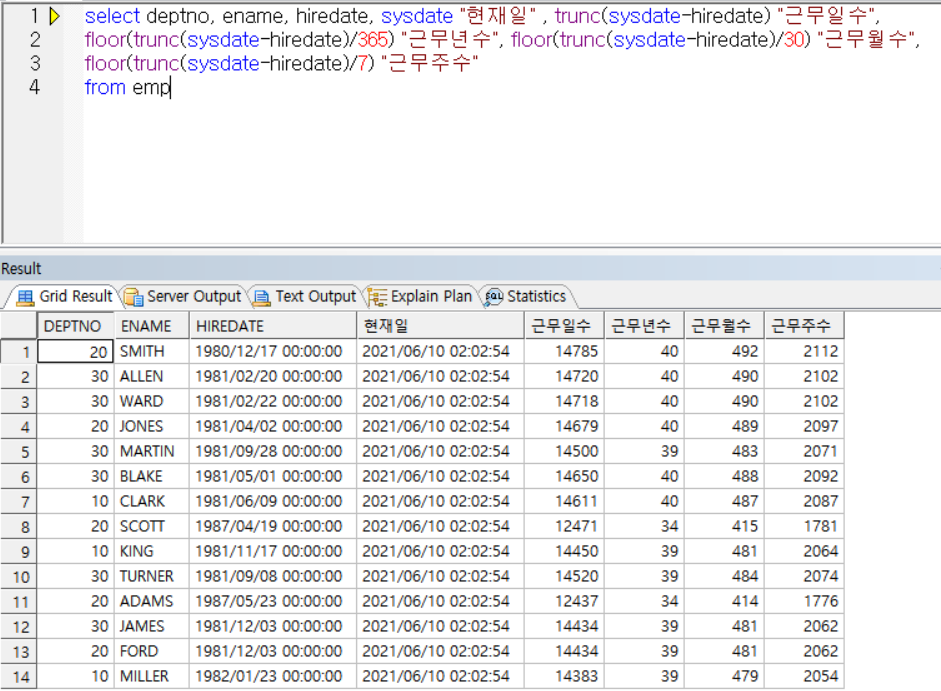
Task: Click the Result panel title bar
Action: pos(470,268)
